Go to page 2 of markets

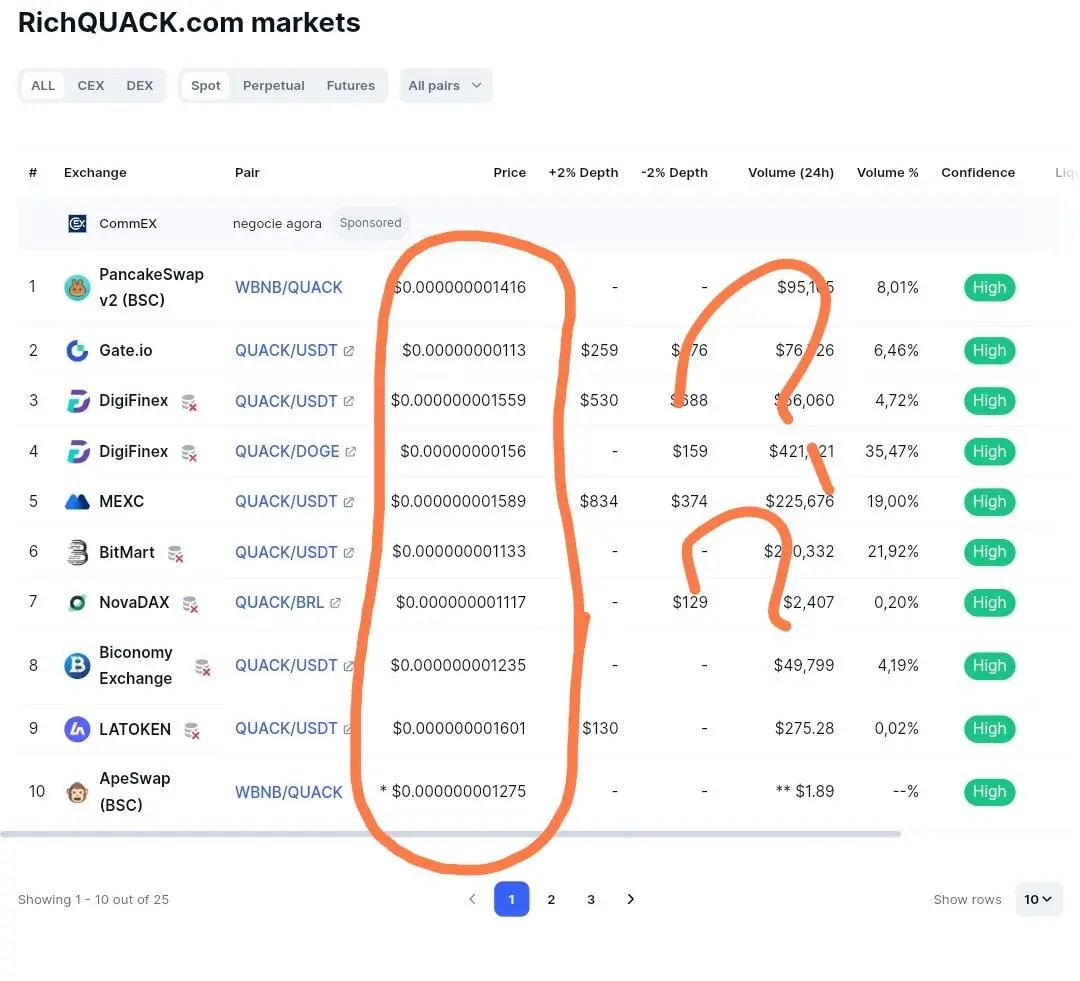(551, 899)
